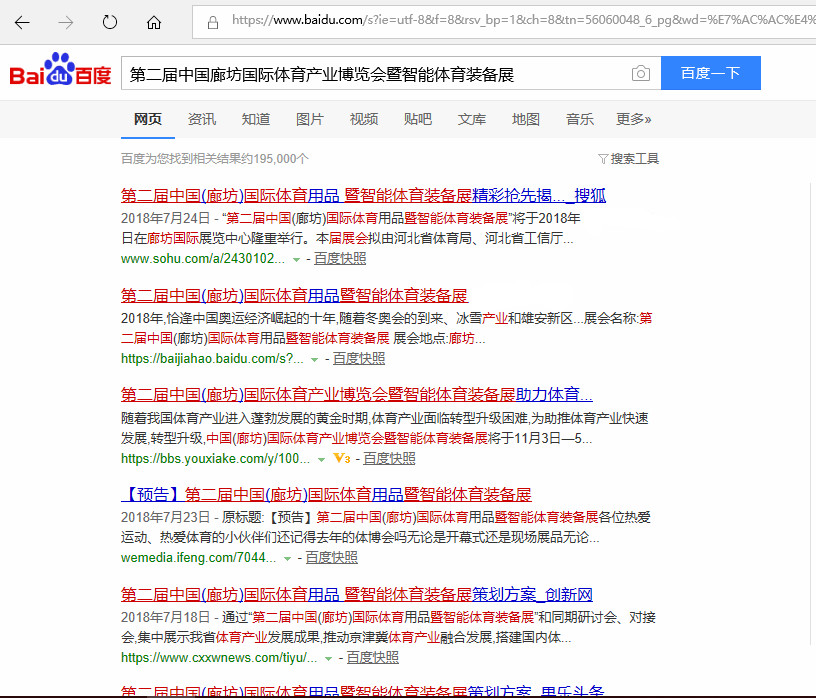
Task: Reload the page with the refresh icon
Action: pos(110,22)
